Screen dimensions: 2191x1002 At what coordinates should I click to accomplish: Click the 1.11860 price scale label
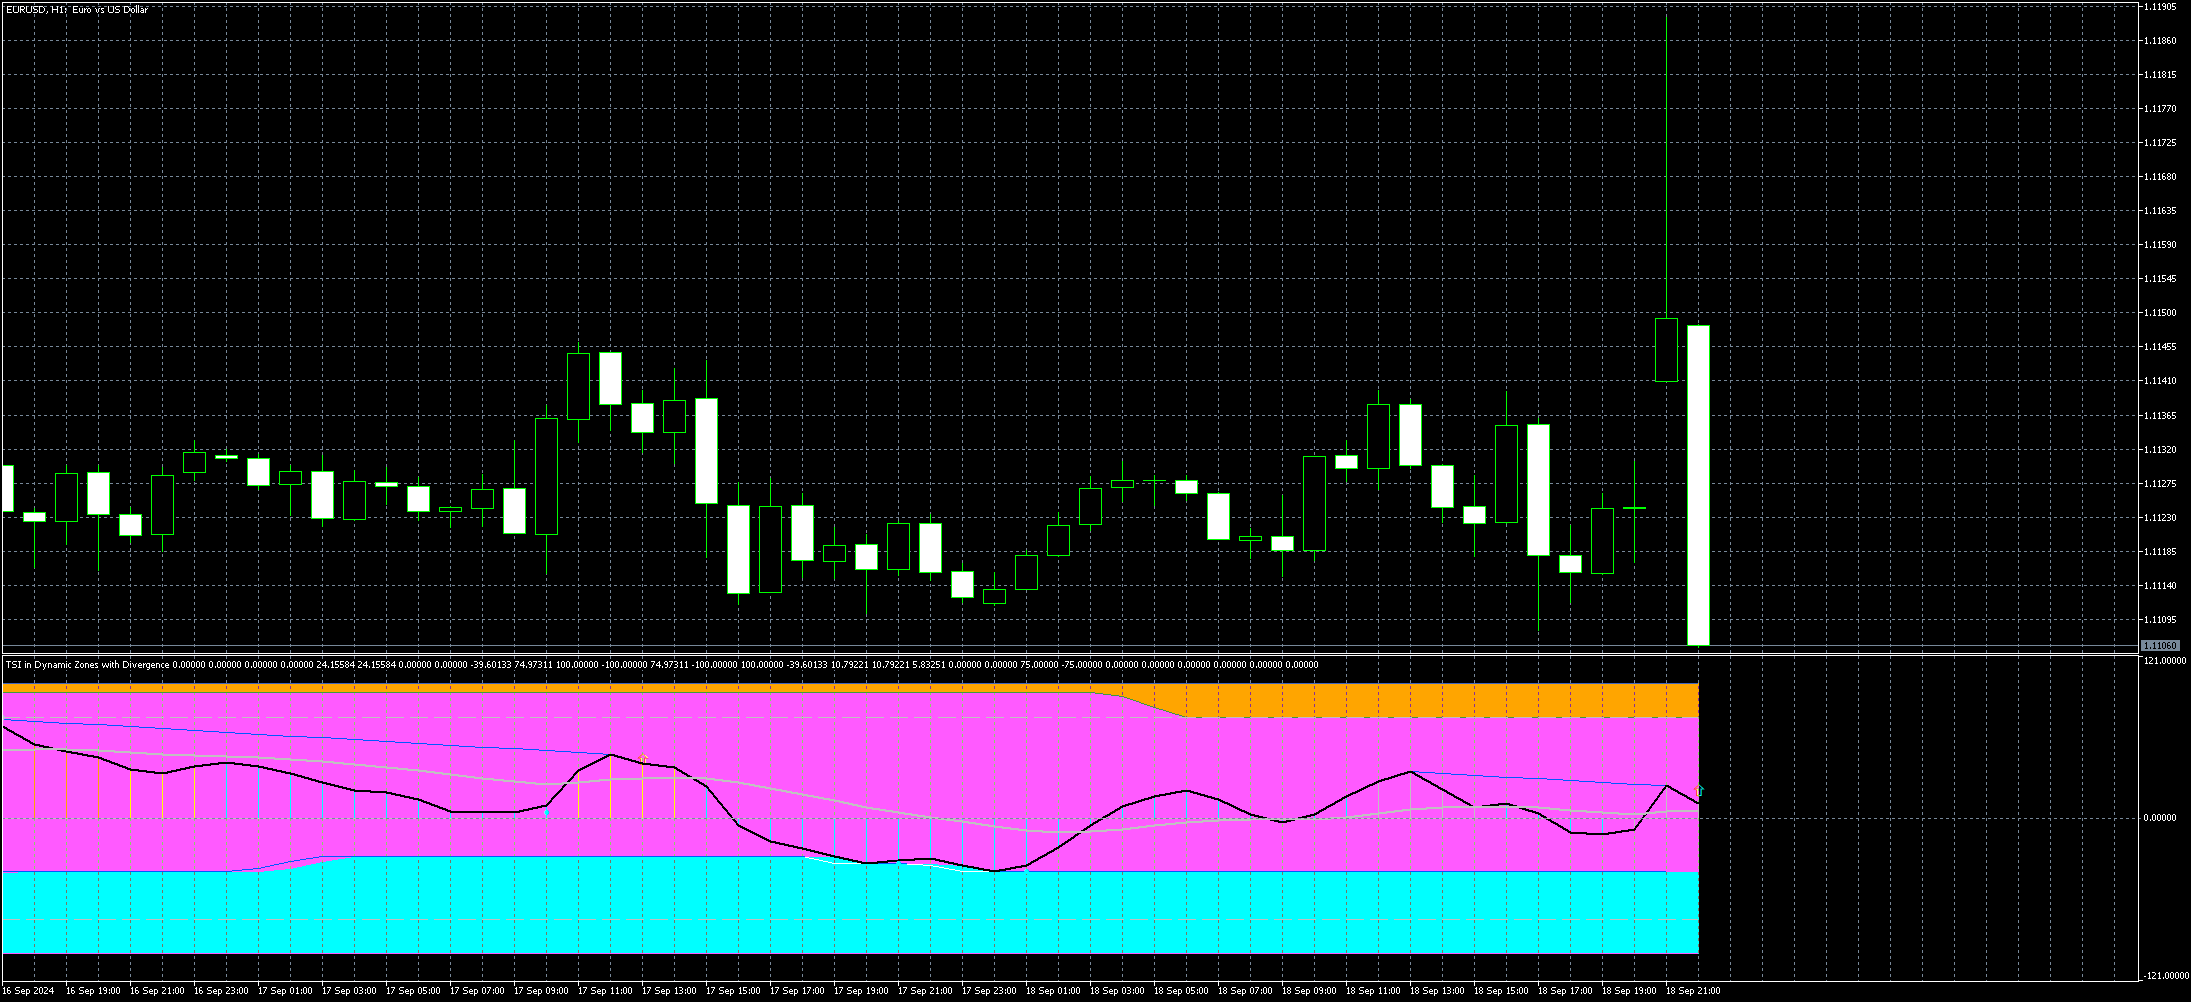(2160, 41)
